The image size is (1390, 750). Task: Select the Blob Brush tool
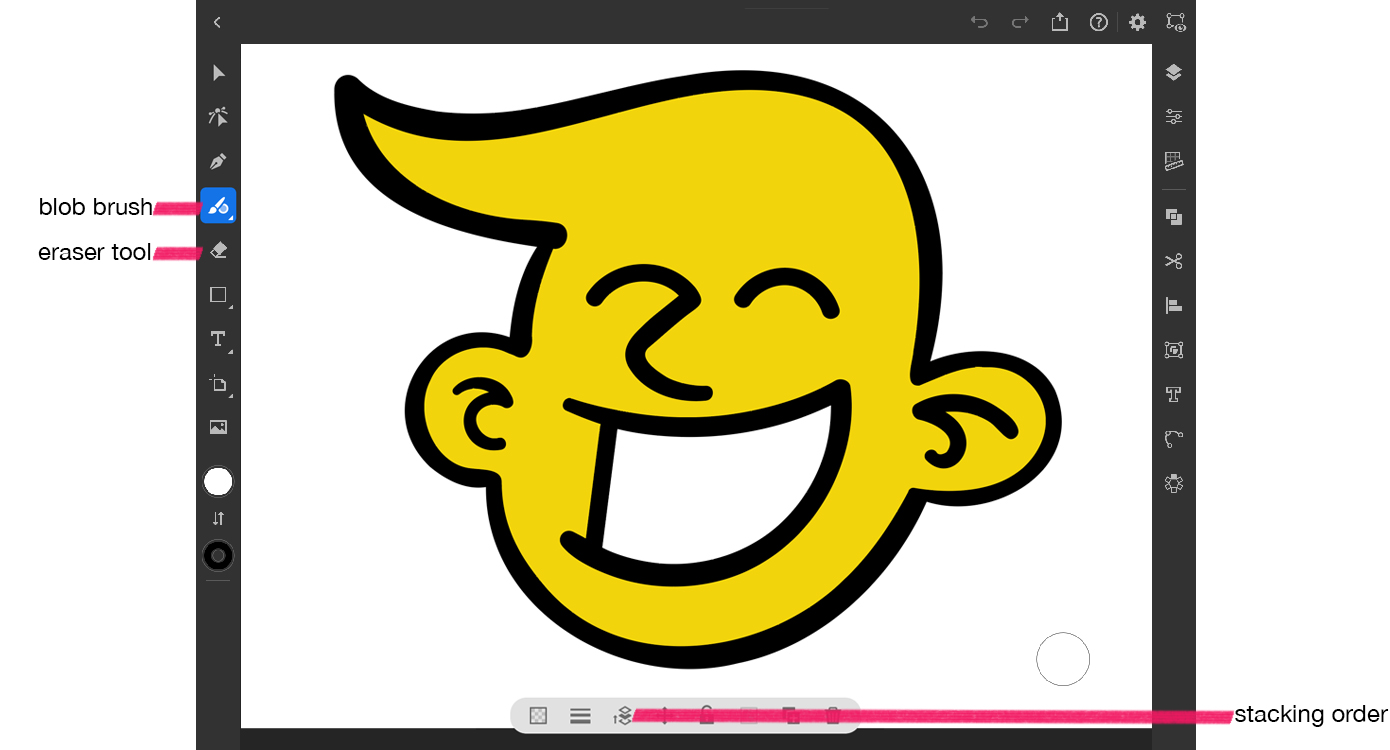tap(217, 205)
